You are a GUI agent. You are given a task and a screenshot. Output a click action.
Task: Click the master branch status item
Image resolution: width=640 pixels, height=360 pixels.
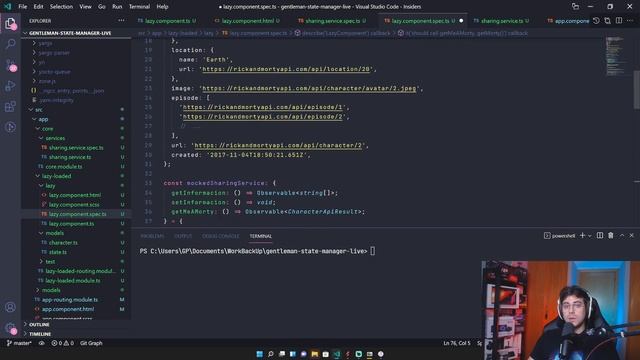(19, 343)
